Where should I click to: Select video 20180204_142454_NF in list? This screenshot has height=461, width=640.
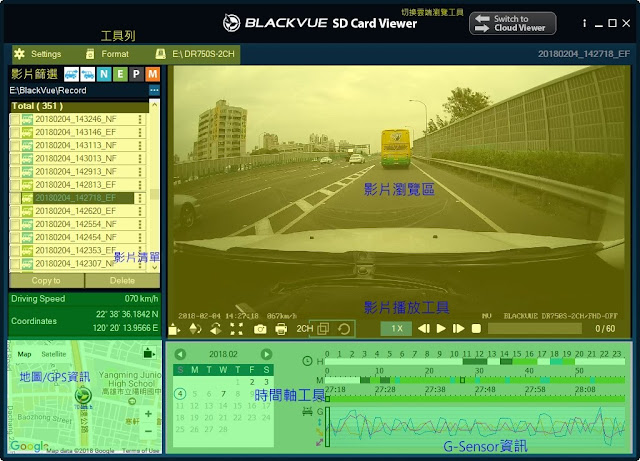click(x=76, y=237)
